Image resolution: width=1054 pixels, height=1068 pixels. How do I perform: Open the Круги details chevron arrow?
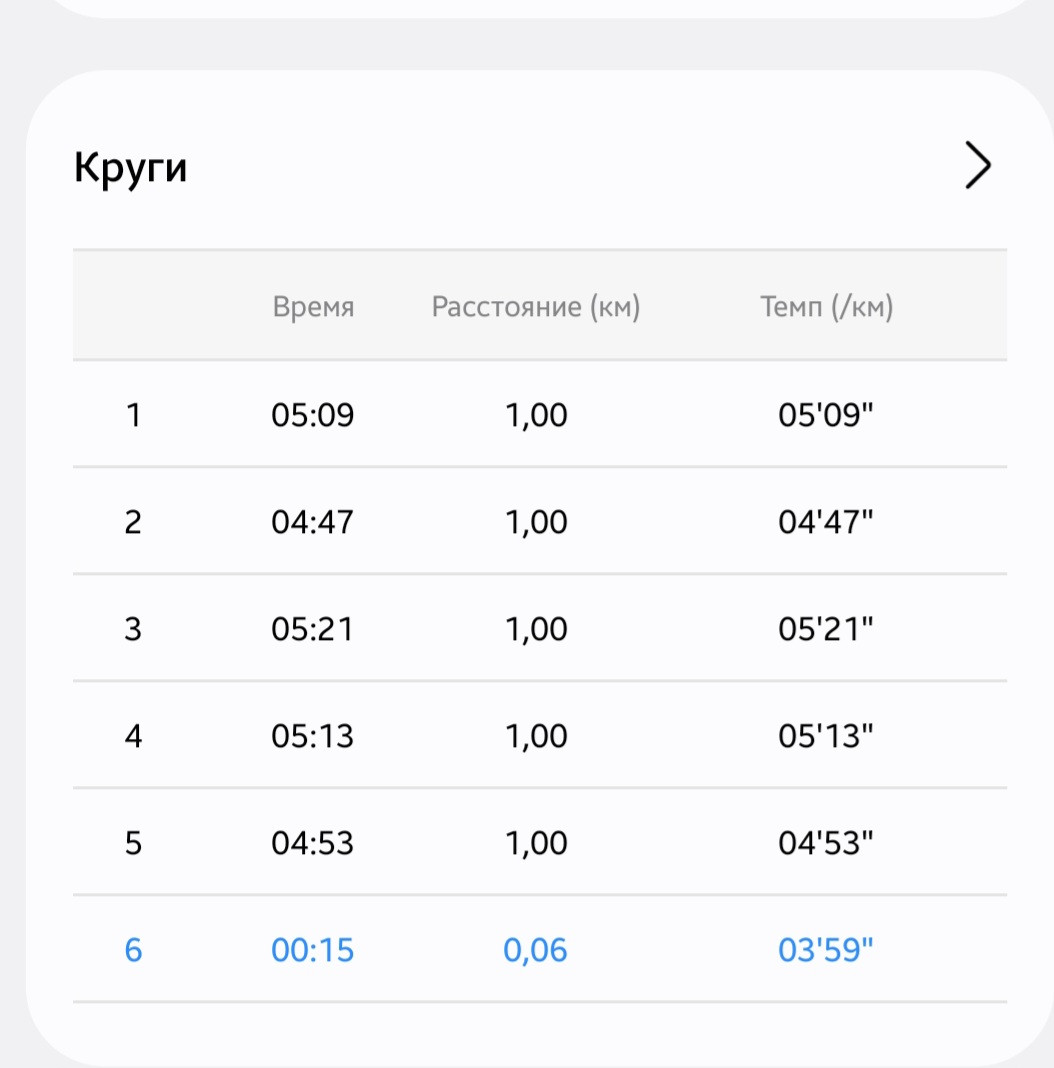(x=978, y=166)
